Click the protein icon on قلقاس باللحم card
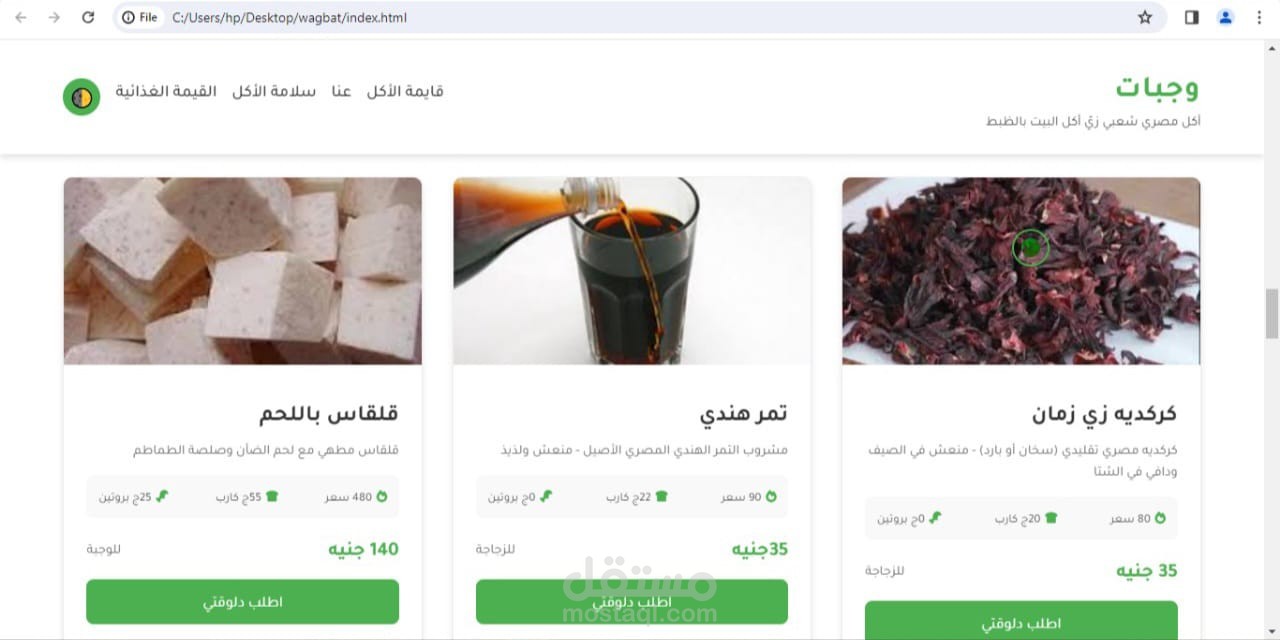The width and height of the screenshot is (1280, 640). point(162,496)
